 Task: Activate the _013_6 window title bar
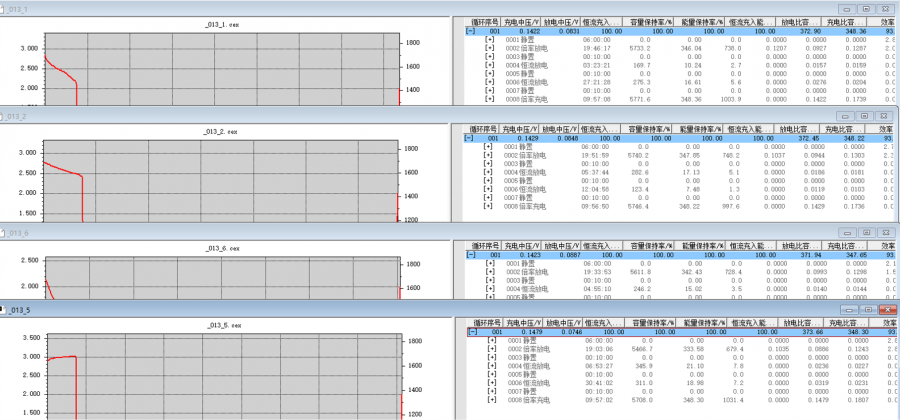click(x=400, y=232)
